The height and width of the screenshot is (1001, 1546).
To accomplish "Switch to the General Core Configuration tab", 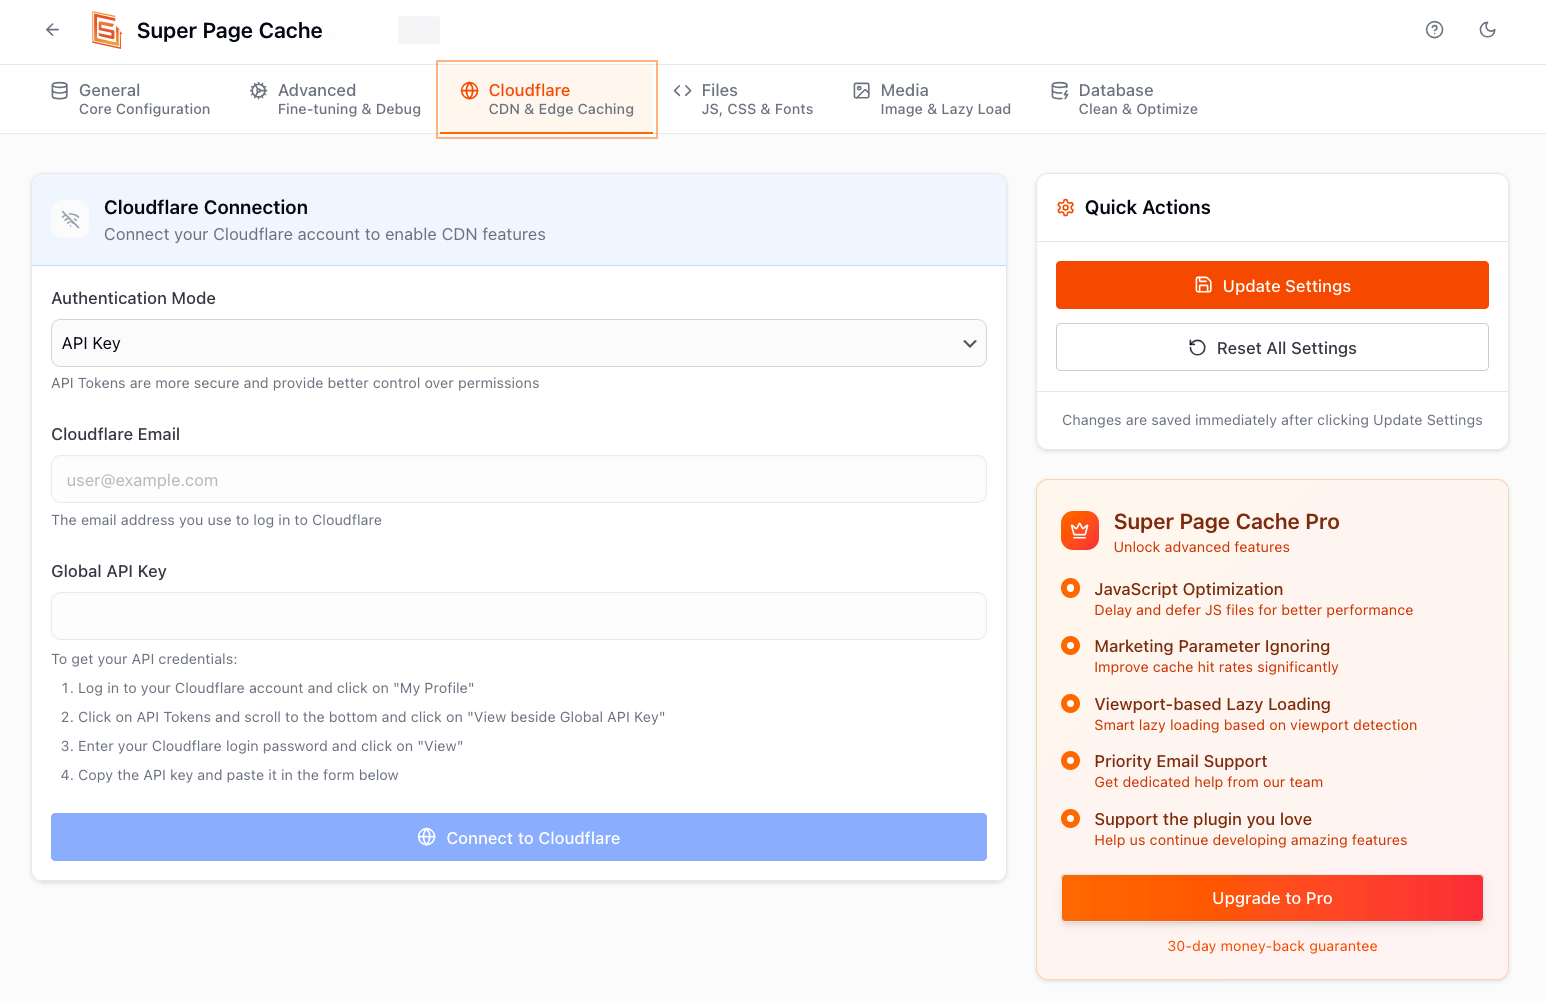I will click(x=131, y=99).
